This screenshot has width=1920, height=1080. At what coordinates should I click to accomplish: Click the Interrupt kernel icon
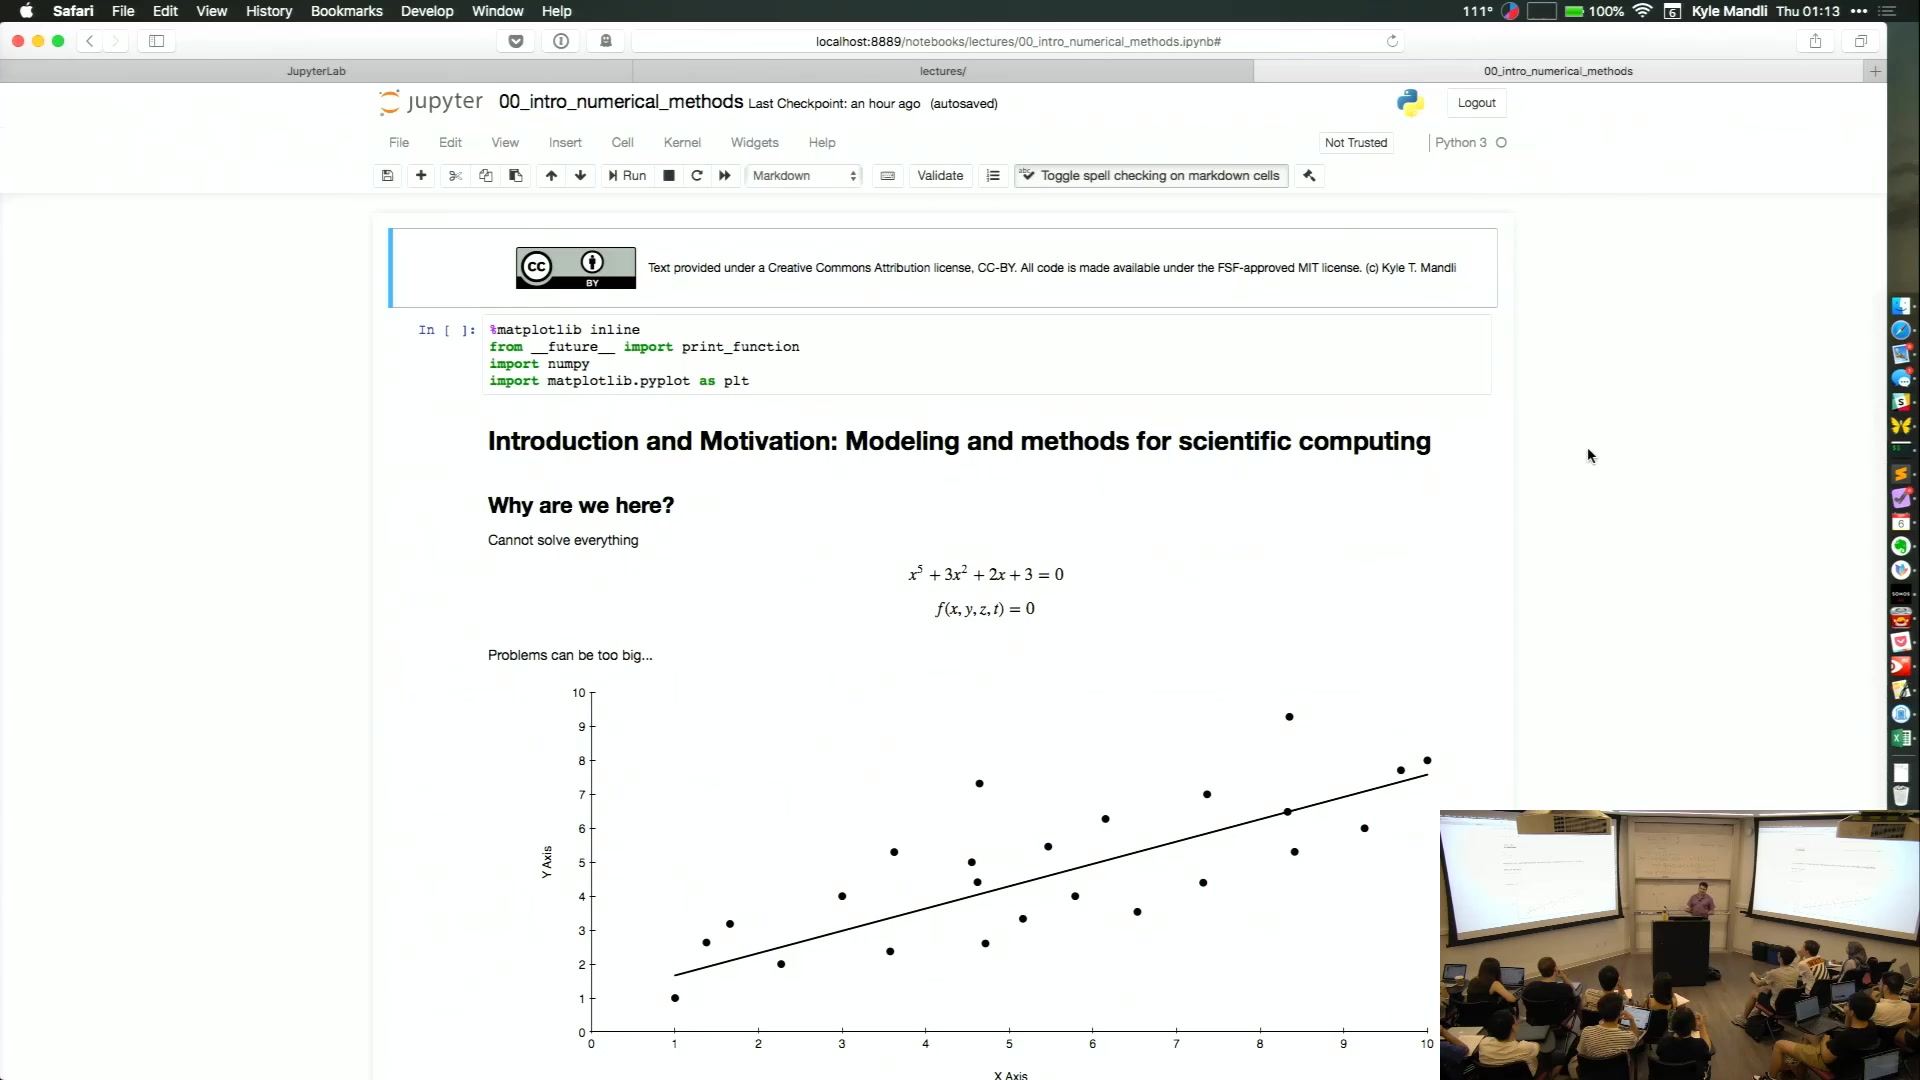pos(667,174)
